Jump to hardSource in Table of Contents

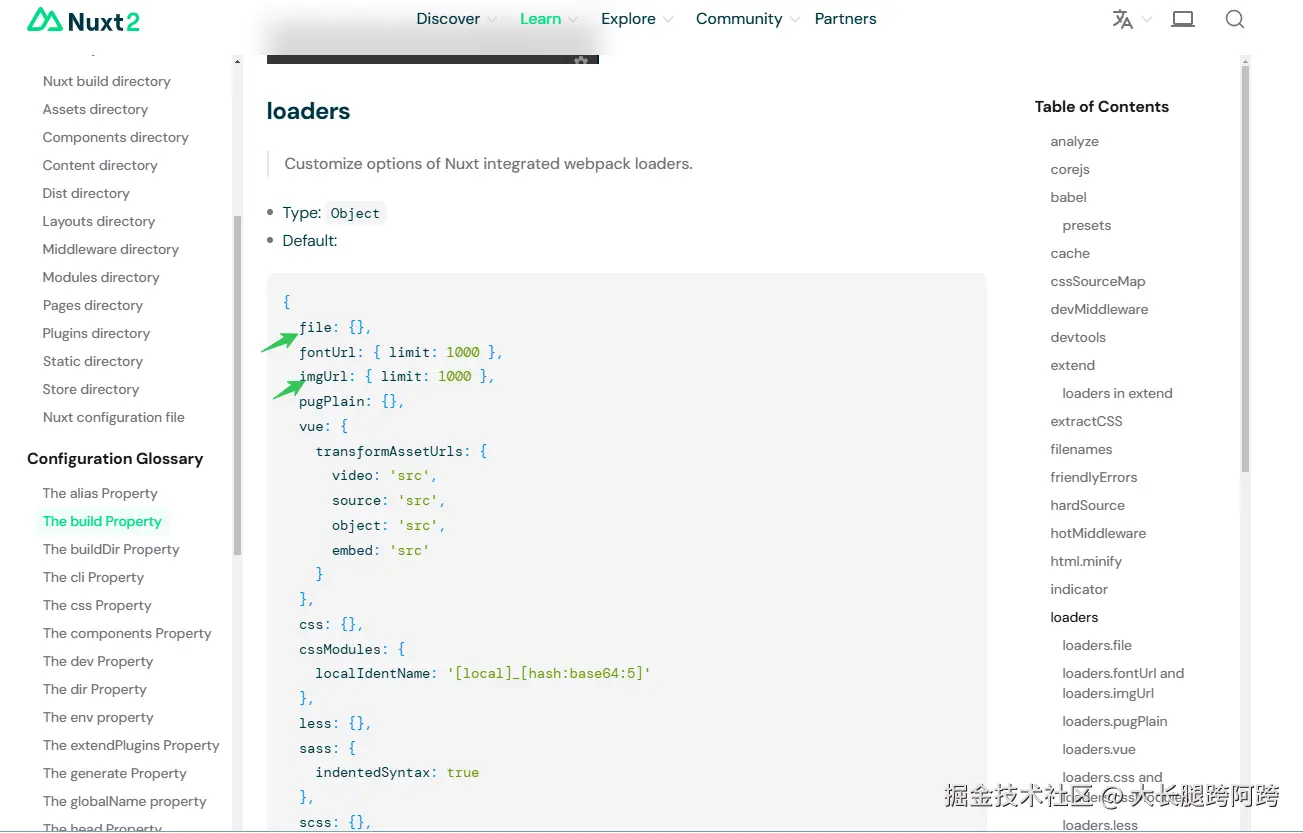click(x=1088, y=505)
